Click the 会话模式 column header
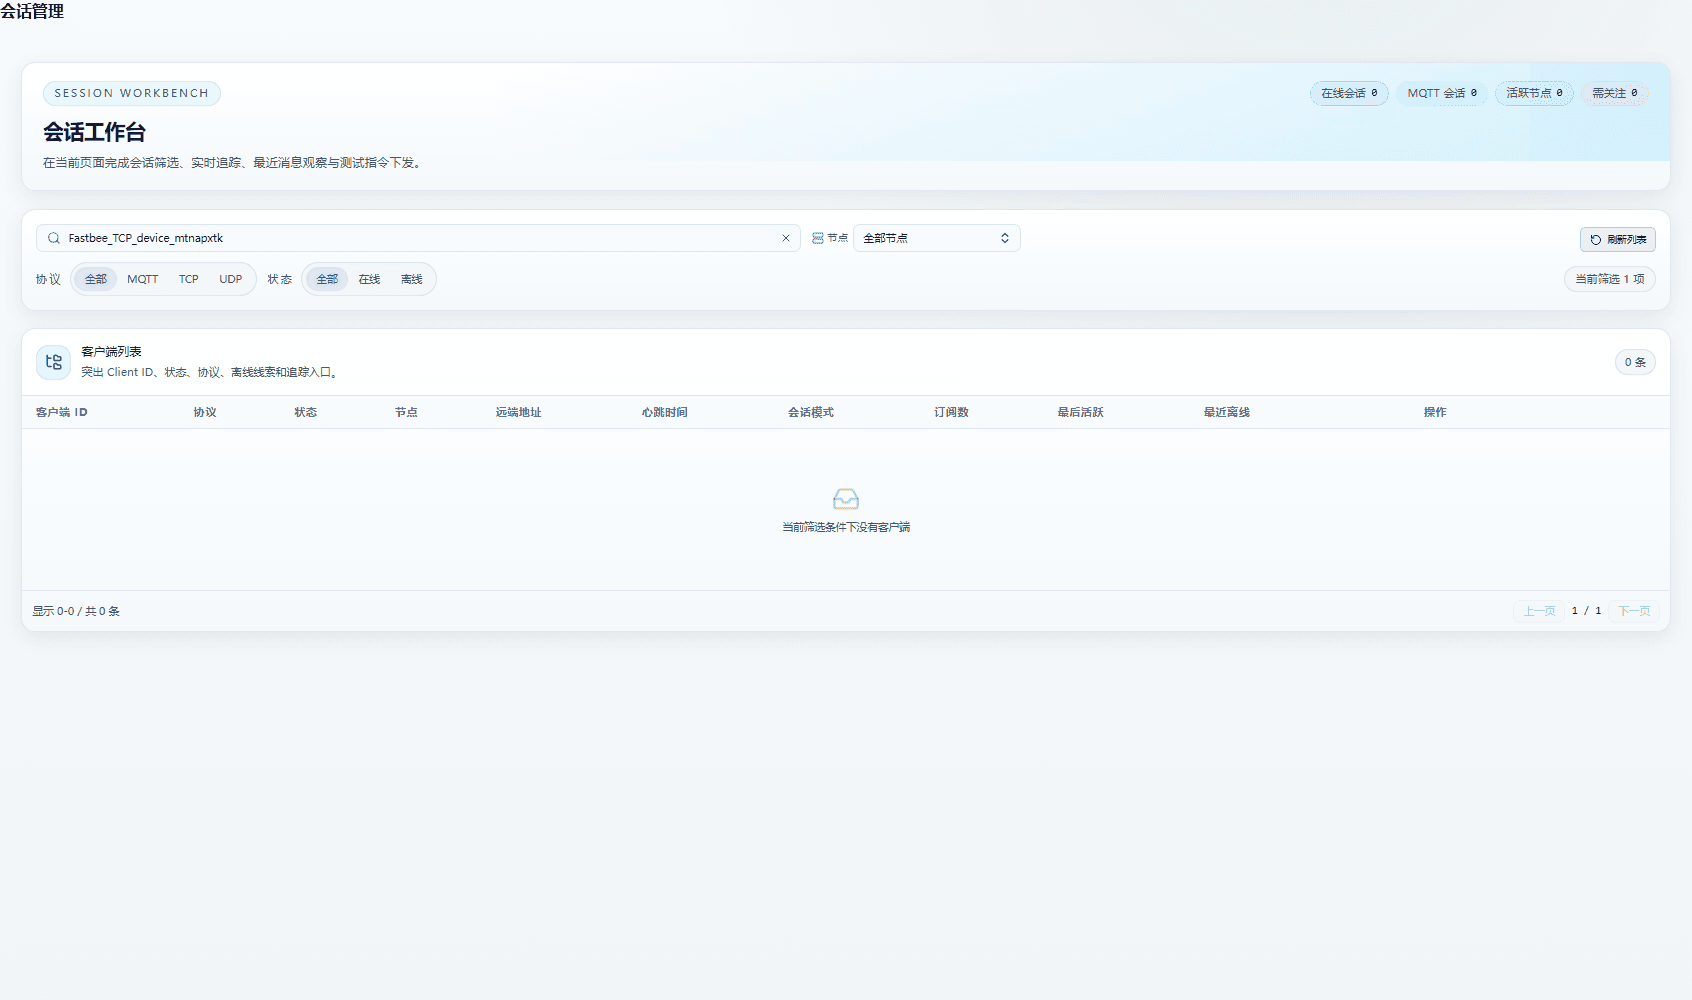This screenshot has height=1000, width=1692. [811, 412]
